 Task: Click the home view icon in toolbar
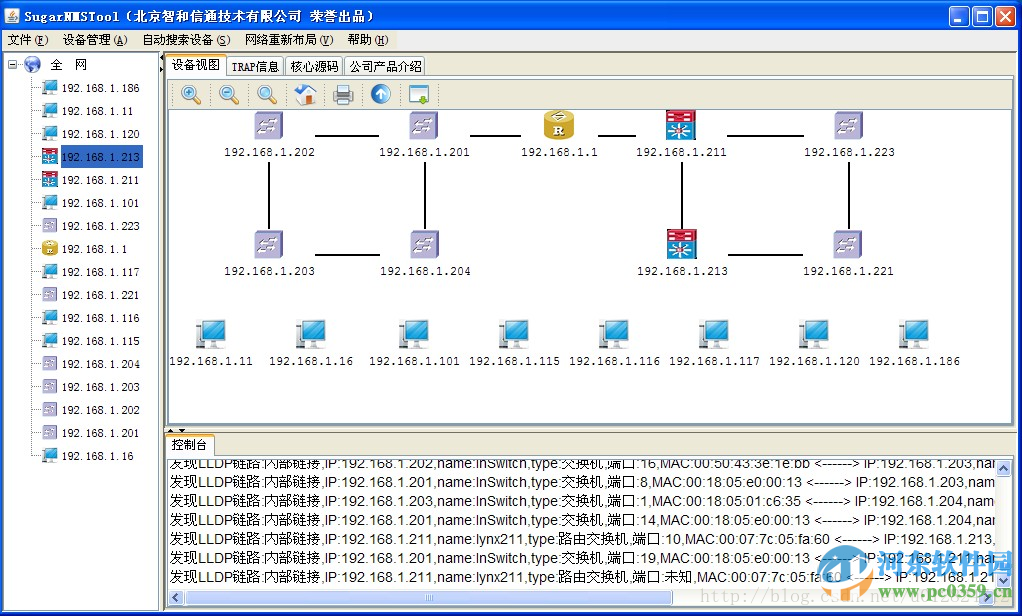307,94
